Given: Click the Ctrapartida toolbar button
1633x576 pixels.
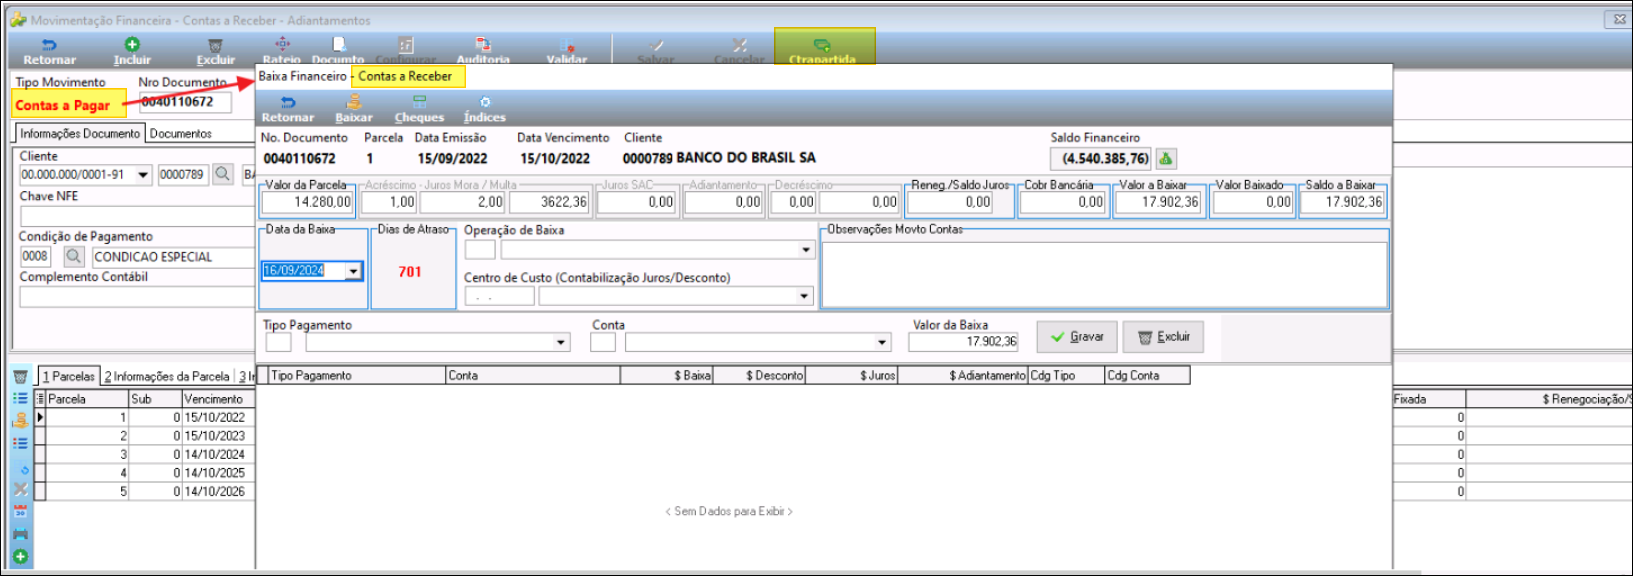Looking at the screenshot, I should pyautogui.click(x=822, y=51).
